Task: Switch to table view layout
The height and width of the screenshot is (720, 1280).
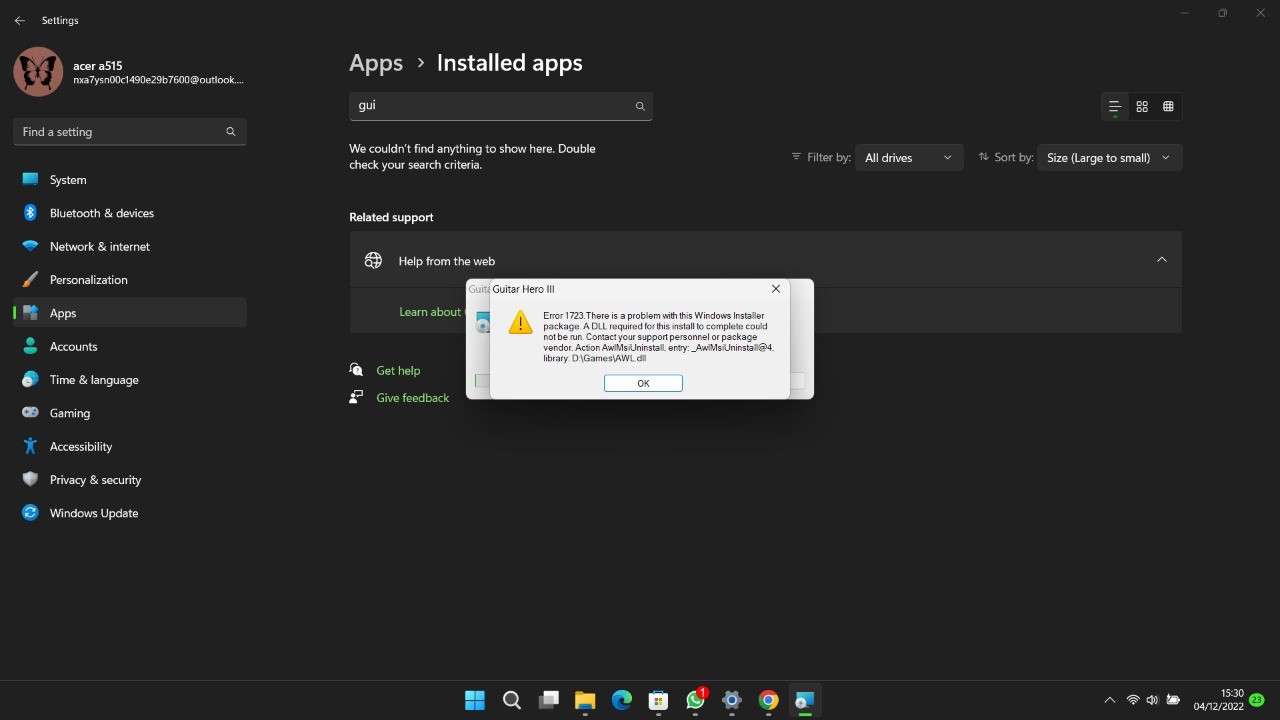Action: point(1168,107)
